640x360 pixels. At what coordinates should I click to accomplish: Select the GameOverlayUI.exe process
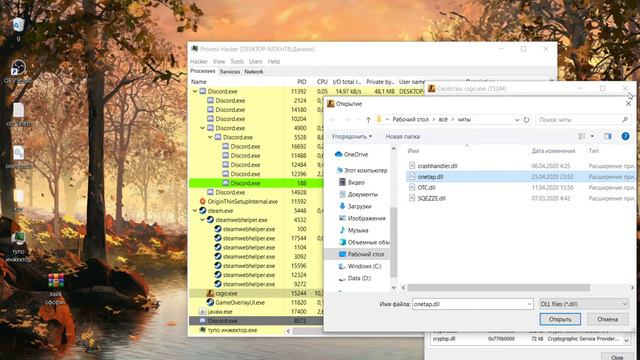coord(240,302)
